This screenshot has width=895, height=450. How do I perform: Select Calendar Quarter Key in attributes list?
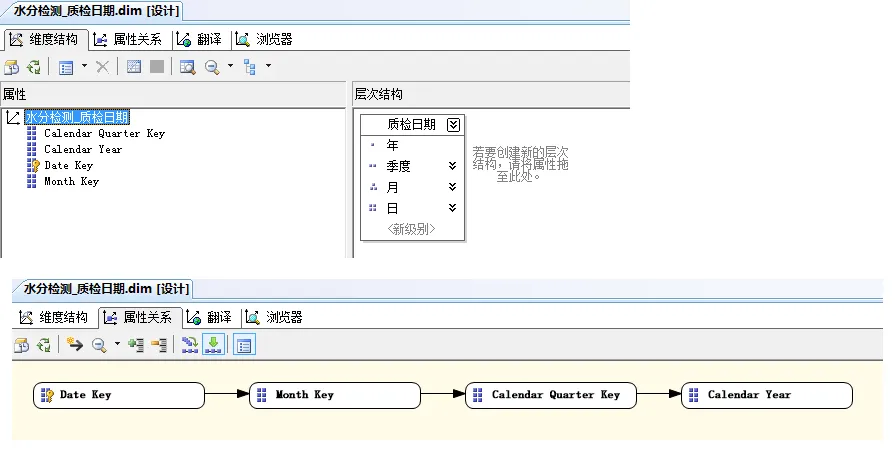pos(104,134)
